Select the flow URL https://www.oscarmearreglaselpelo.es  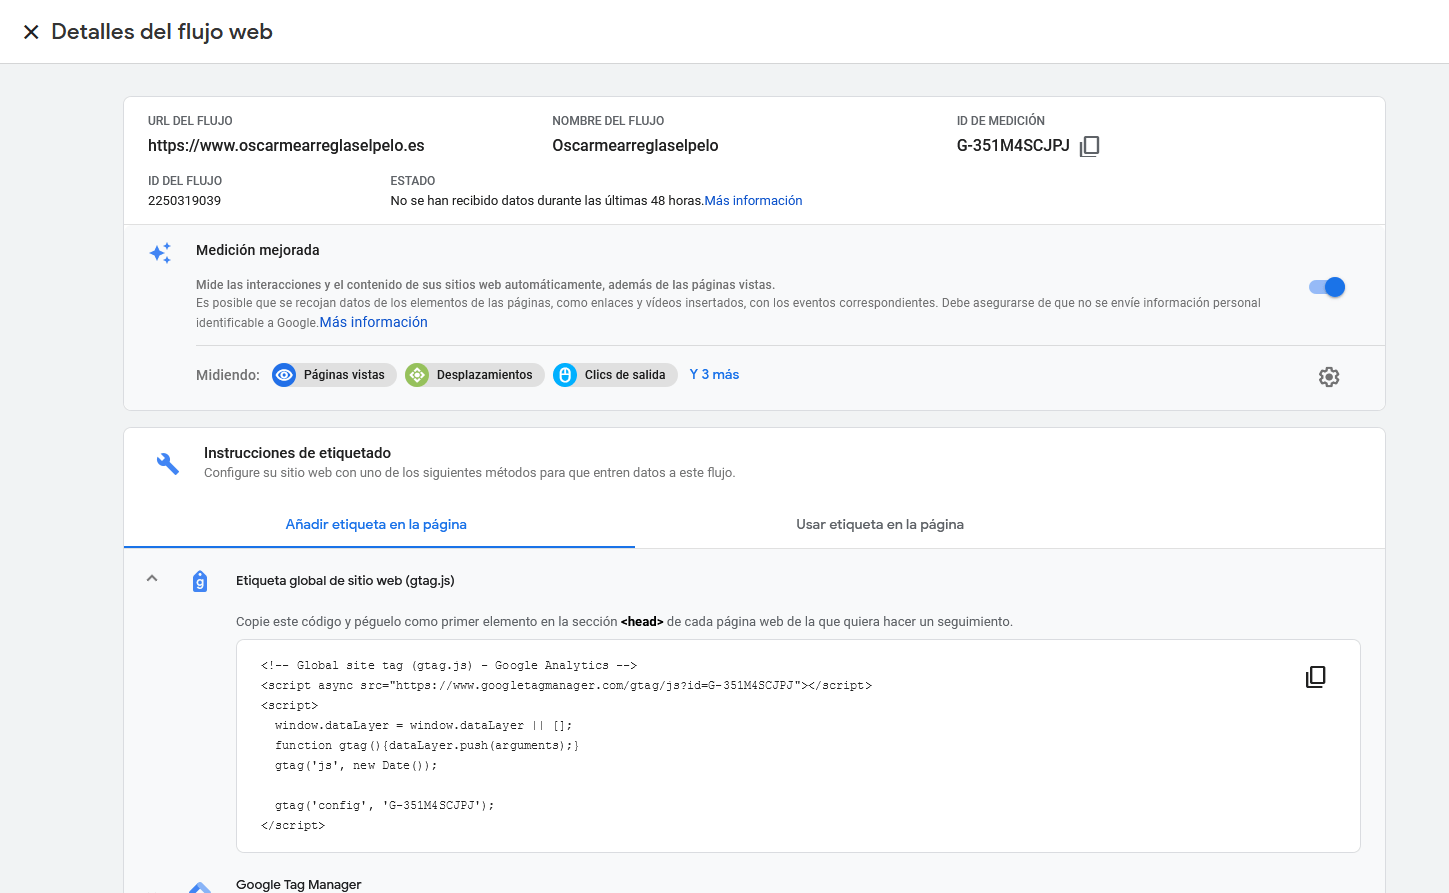point(286,146)
